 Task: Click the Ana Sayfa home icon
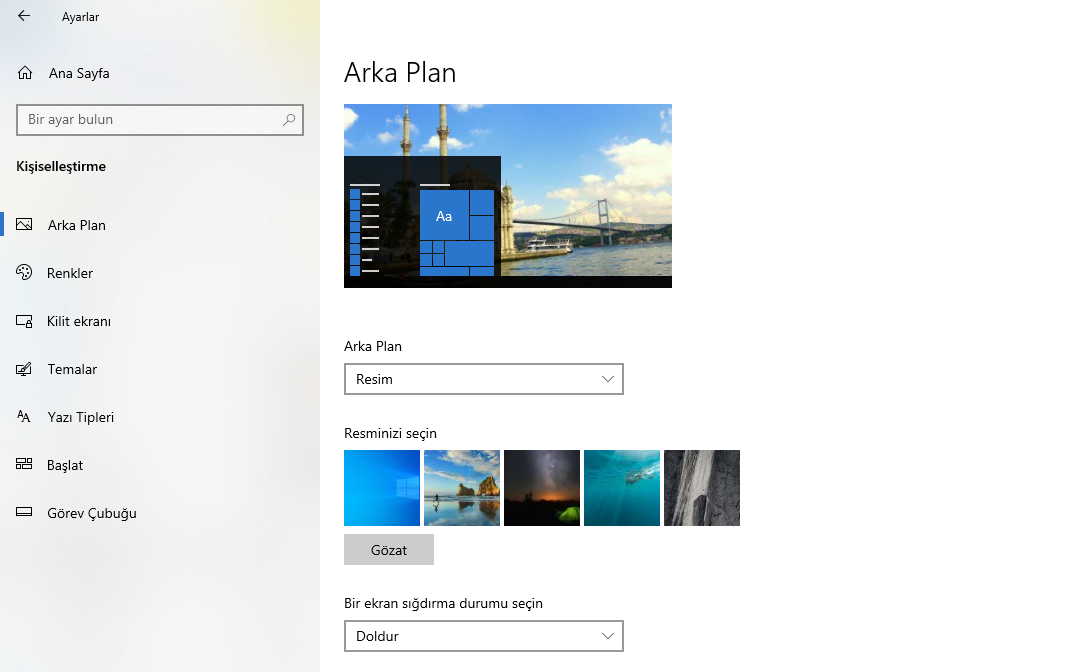tap(25, 72)
